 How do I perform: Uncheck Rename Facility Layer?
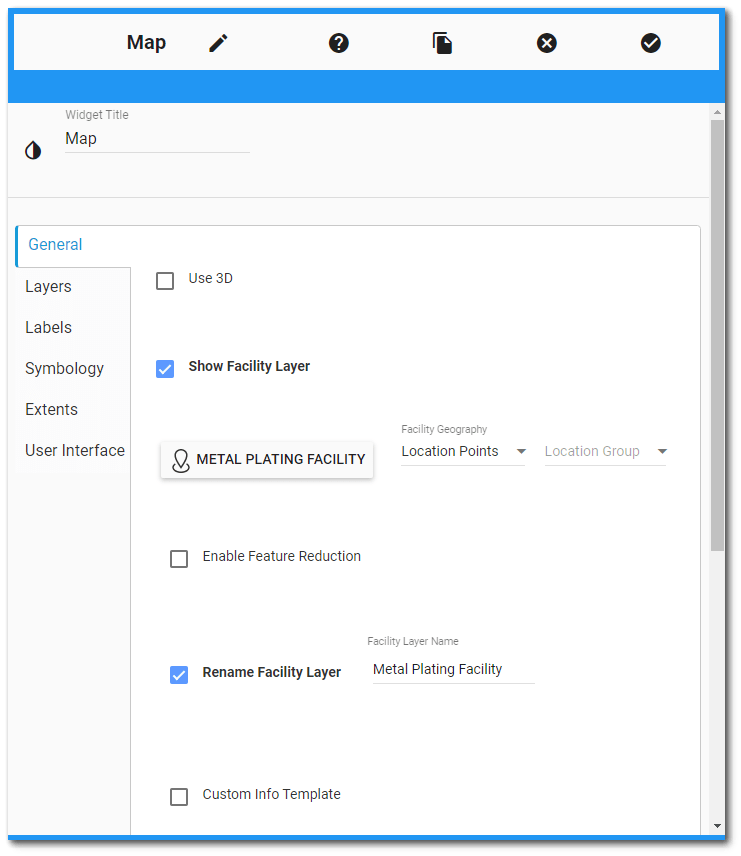point(179,675)
